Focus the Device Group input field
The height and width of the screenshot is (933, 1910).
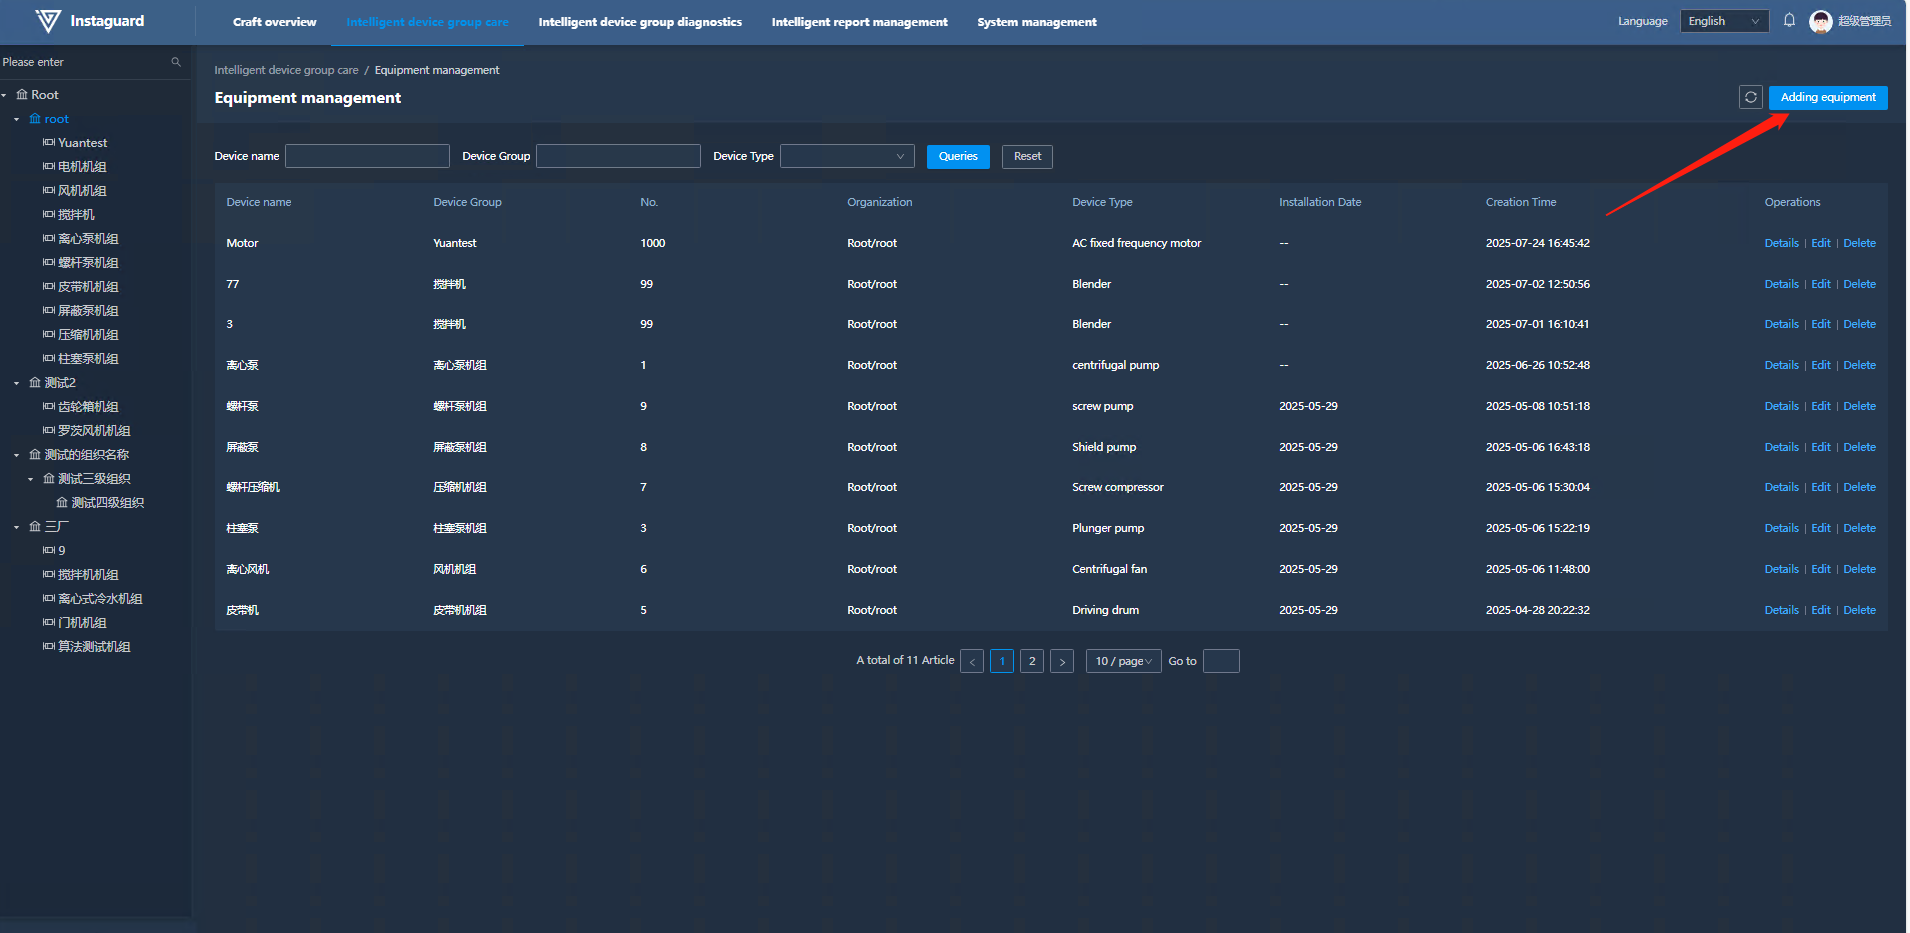point(618,156)
